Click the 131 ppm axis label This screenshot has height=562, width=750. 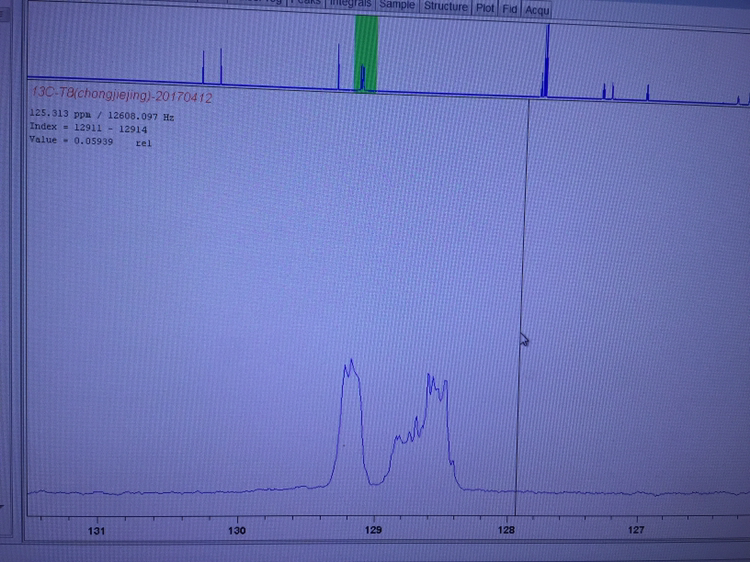[97, 530]
